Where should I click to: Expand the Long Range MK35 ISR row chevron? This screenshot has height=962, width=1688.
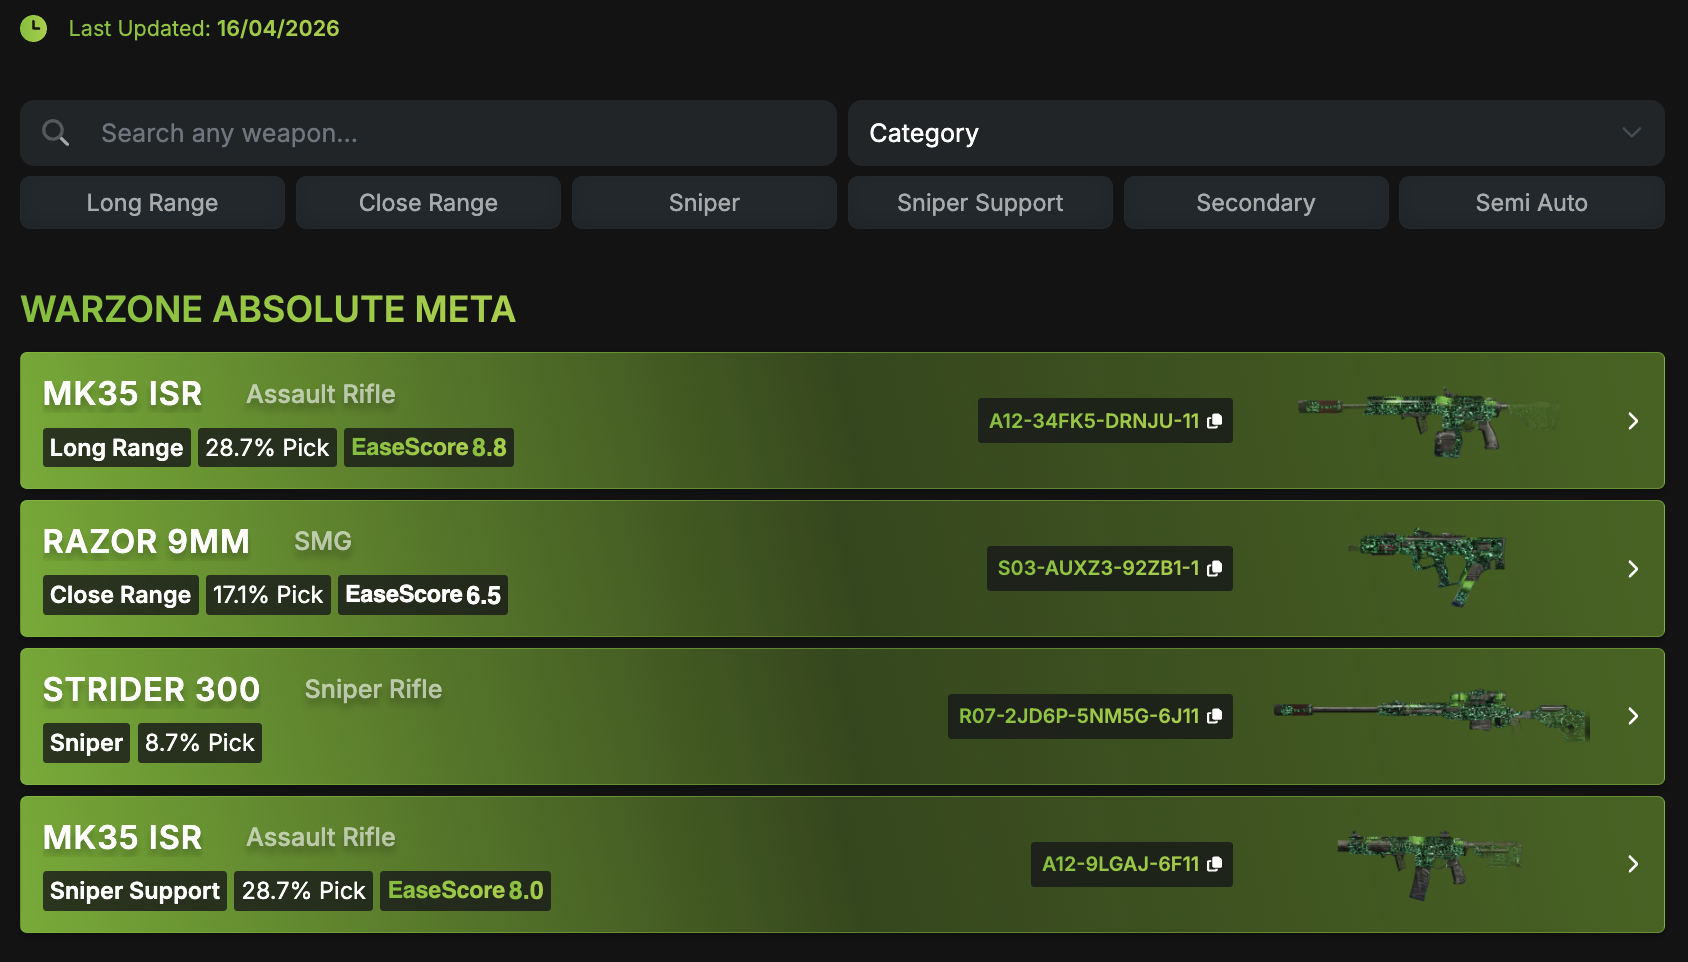pos(1632,421)
